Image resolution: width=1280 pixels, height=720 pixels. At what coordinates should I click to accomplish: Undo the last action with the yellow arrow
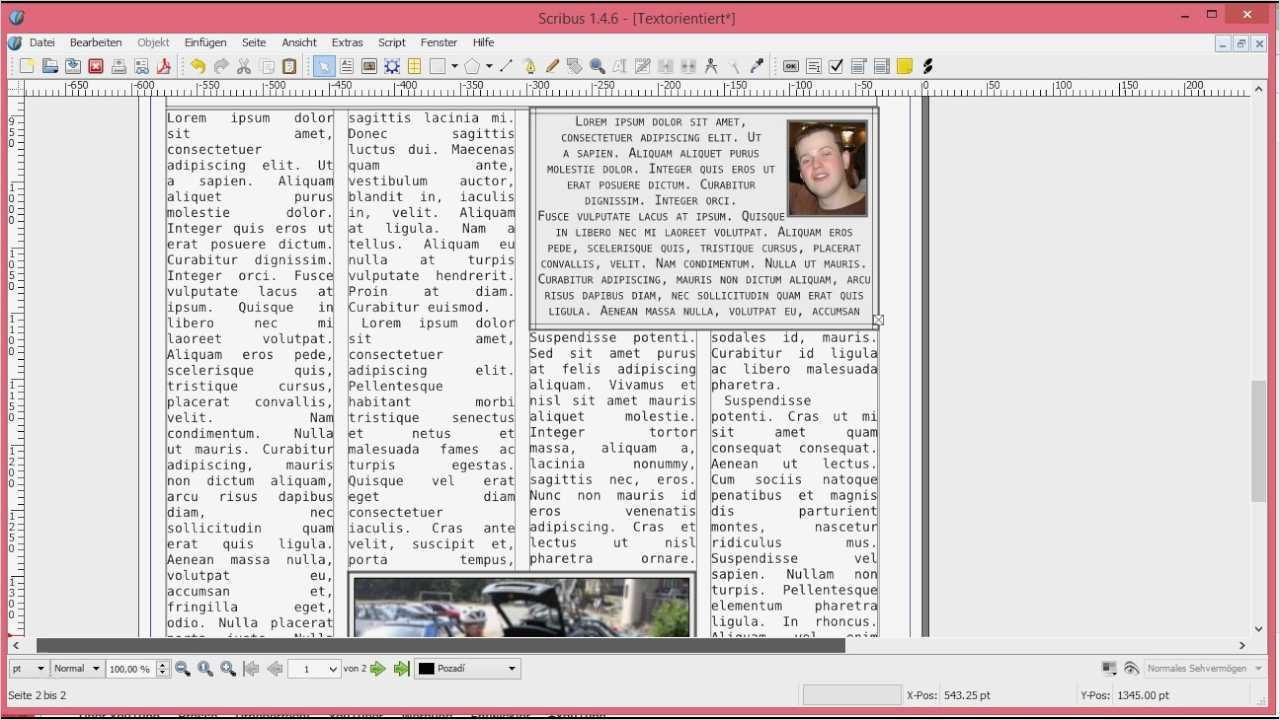point(197,66)
